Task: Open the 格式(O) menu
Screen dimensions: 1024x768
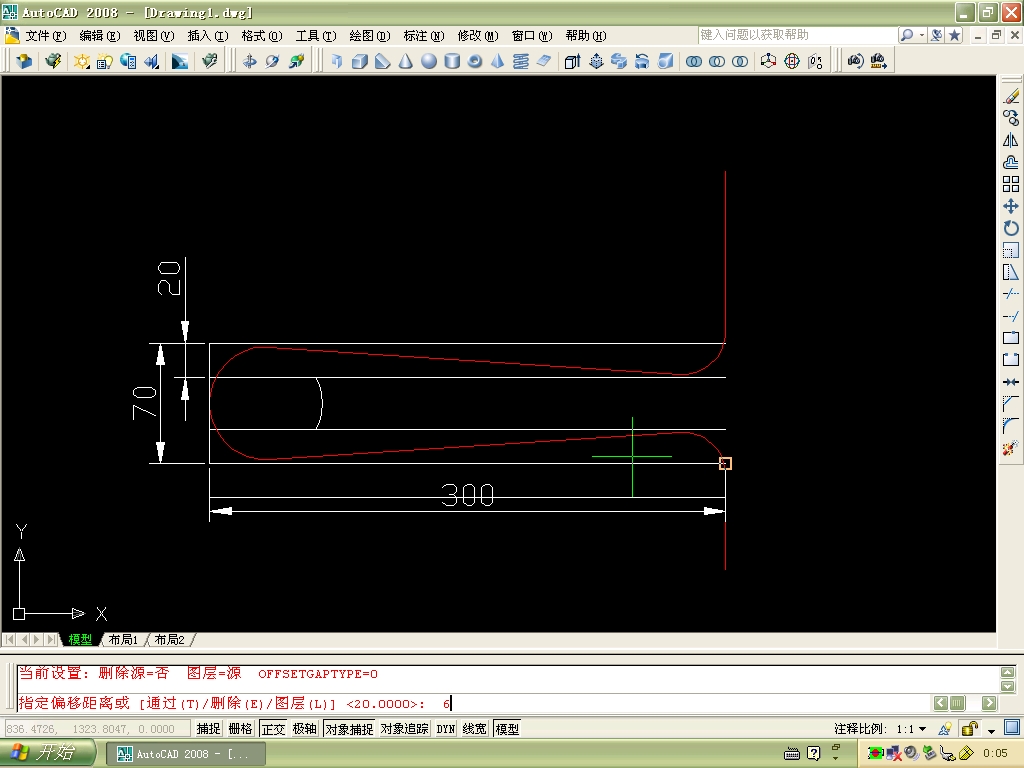Action: coord(262,36)
